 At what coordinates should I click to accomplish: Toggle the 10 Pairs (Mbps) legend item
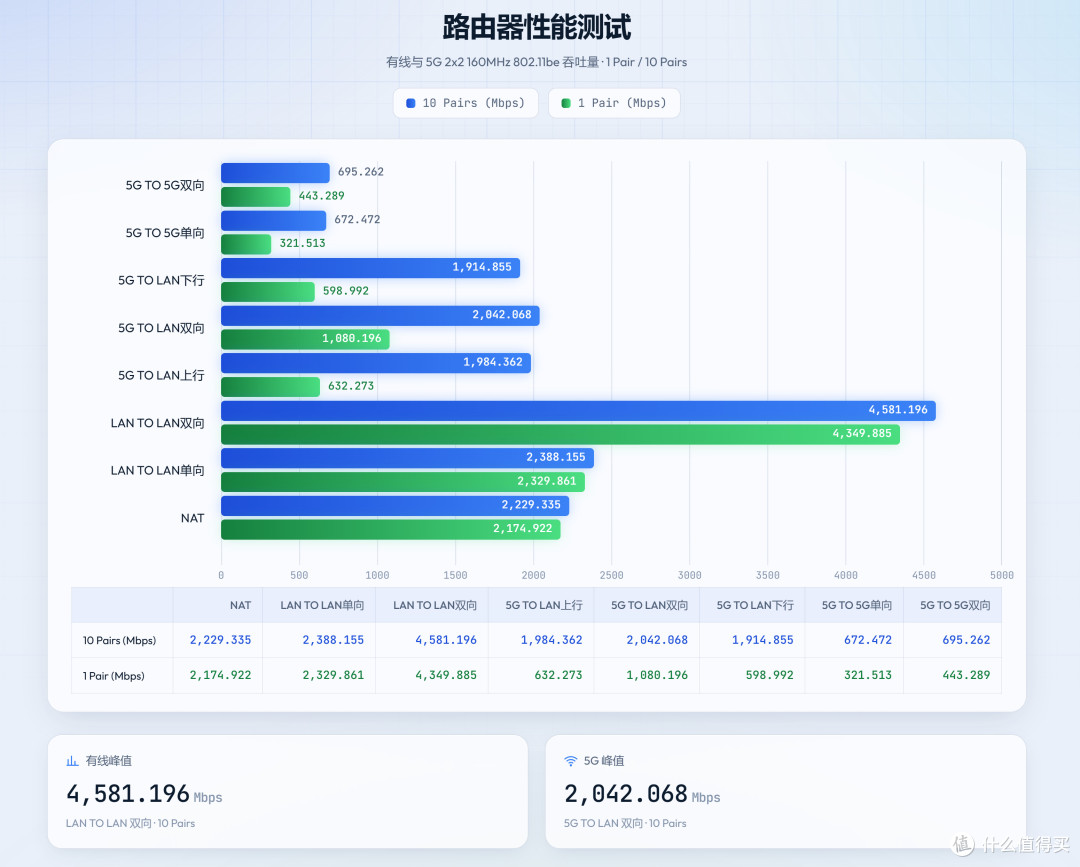[x=466, y=103]
